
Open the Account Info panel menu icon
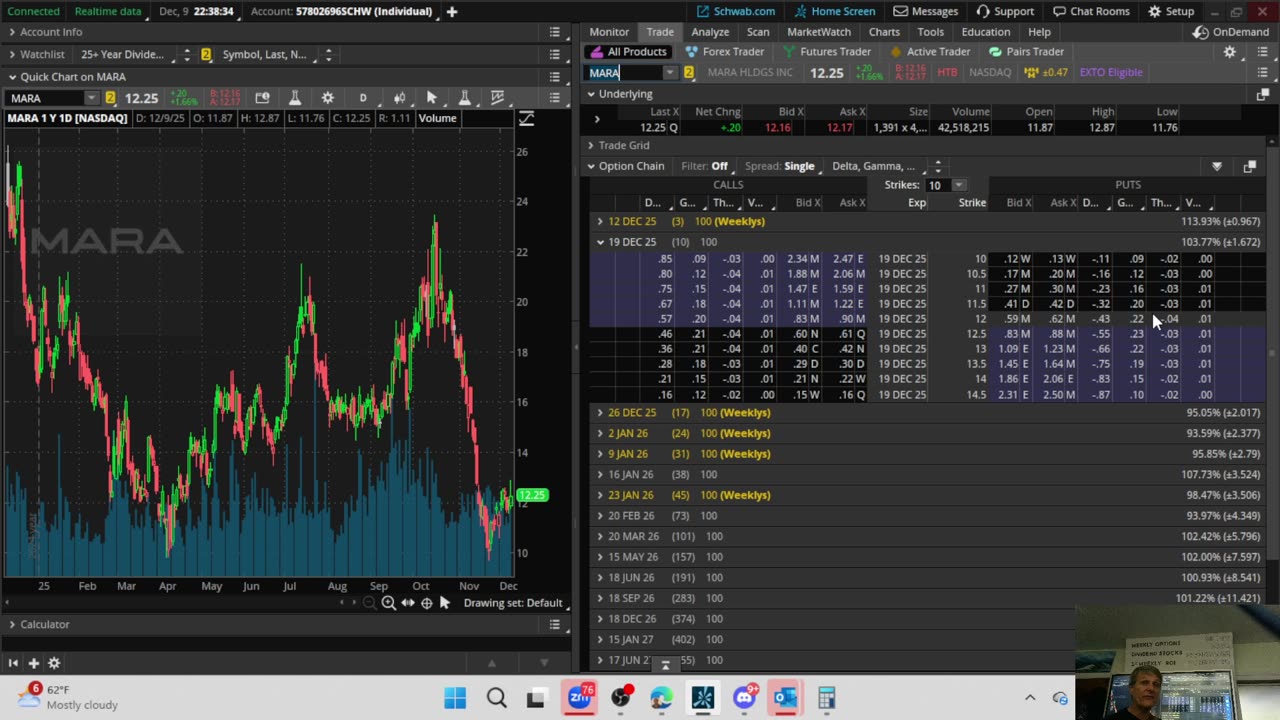point(555,32)
